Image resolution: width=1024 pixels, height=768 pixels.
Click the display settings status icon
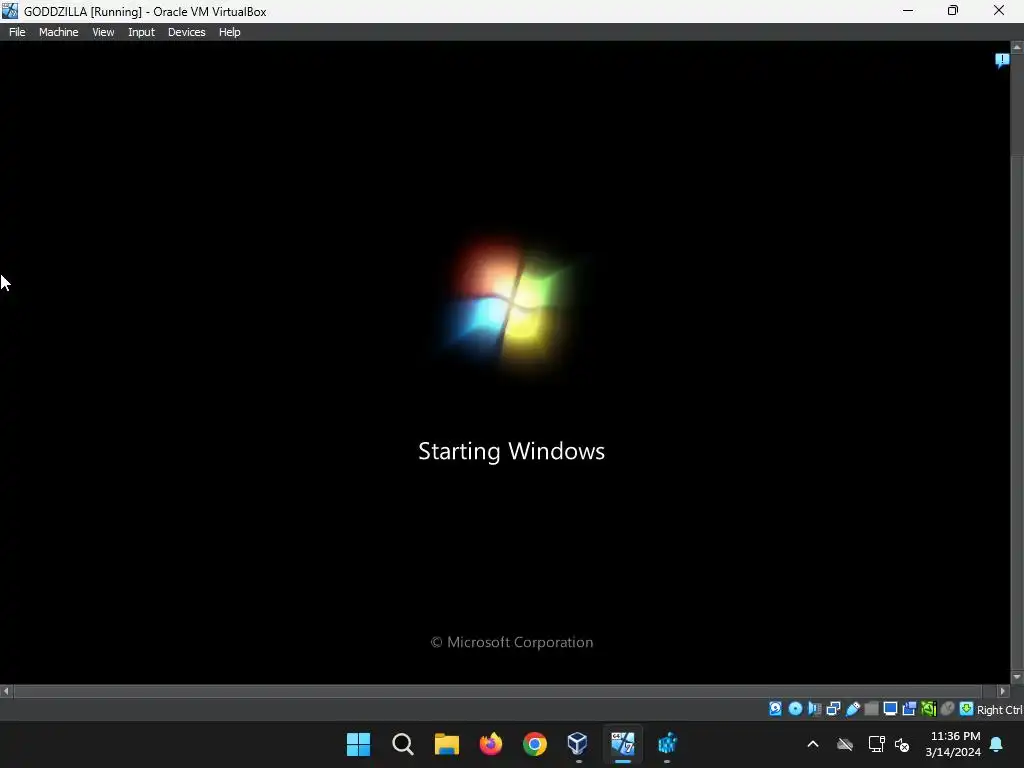click(x=890, y=709)
